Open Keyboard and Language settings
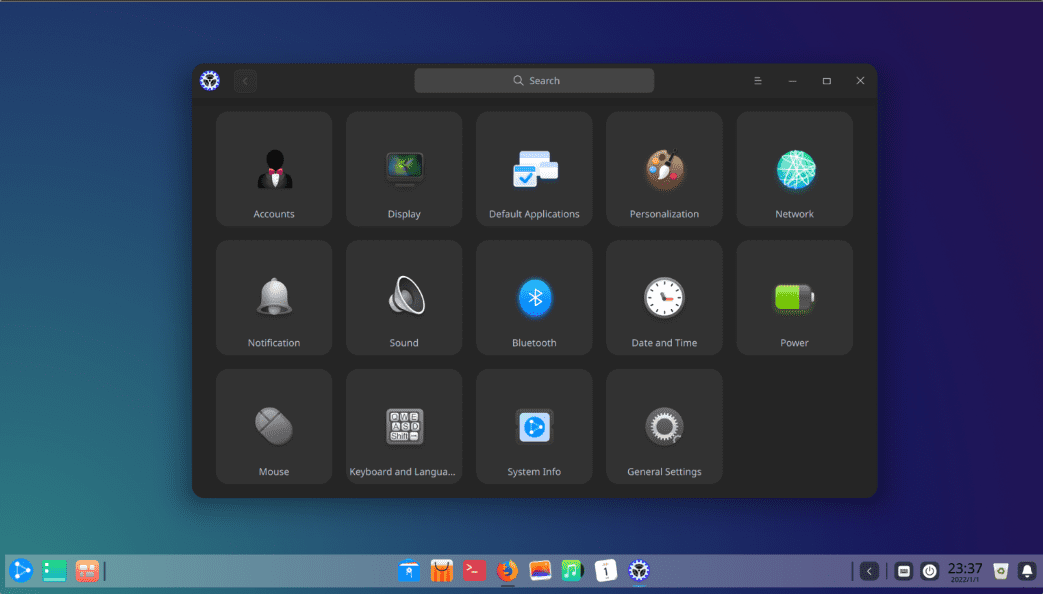The width and height of the screenshot is (1043, 594). point(404,426)
